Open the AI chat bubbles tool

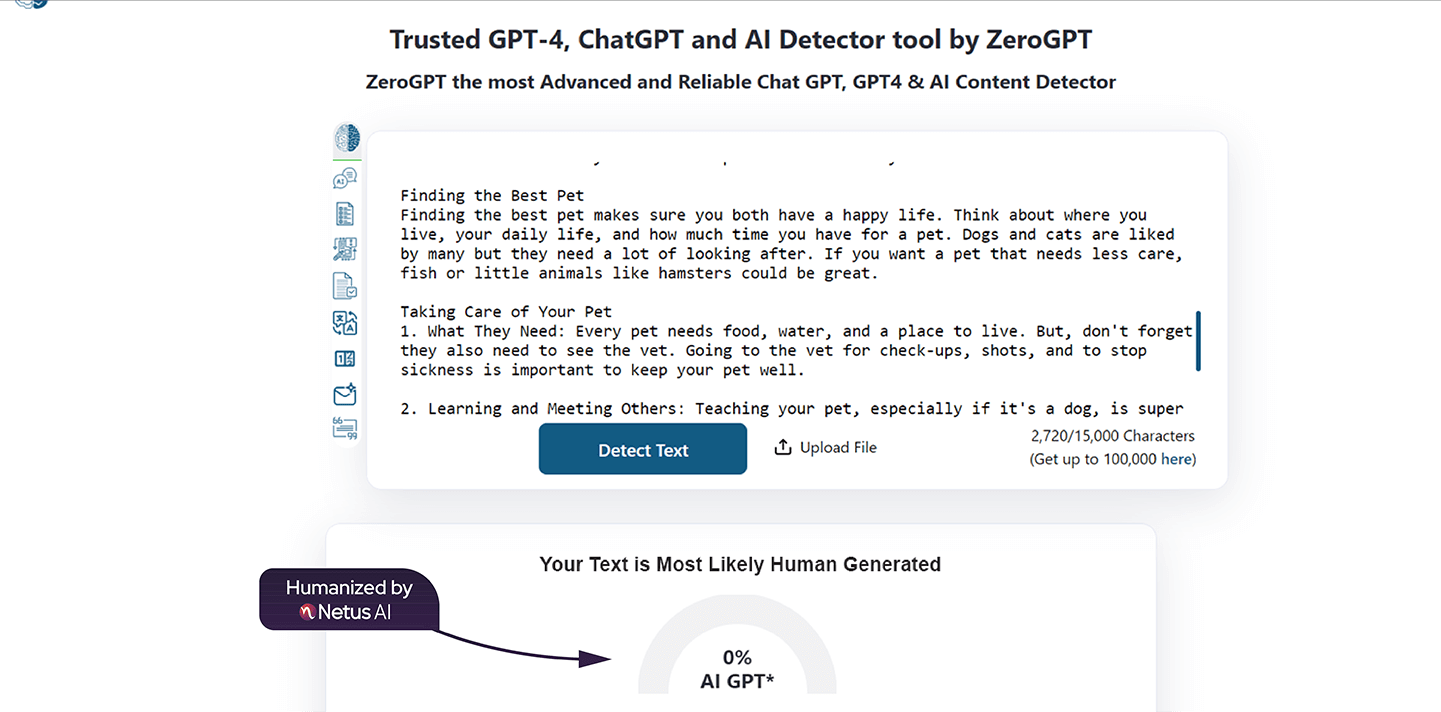tap(345, 179)
